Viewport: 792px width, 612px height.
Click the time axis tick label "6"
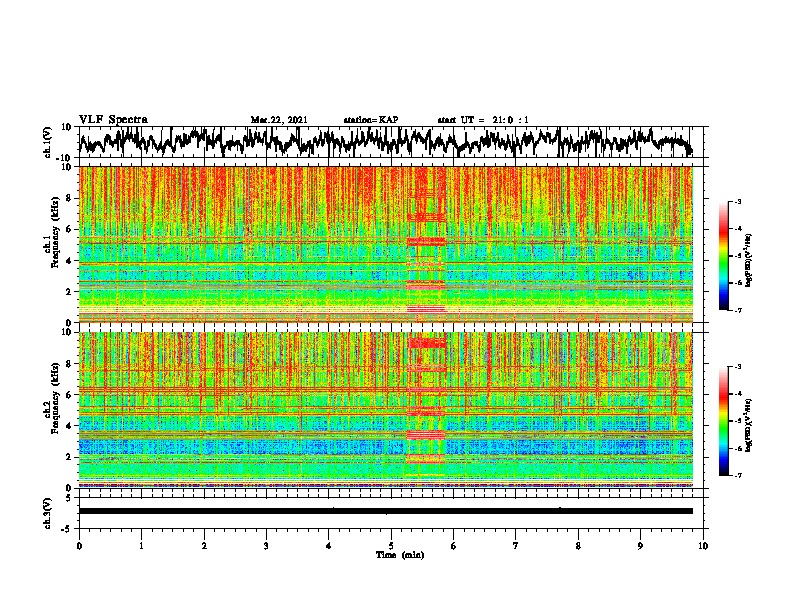coord(454,546)
